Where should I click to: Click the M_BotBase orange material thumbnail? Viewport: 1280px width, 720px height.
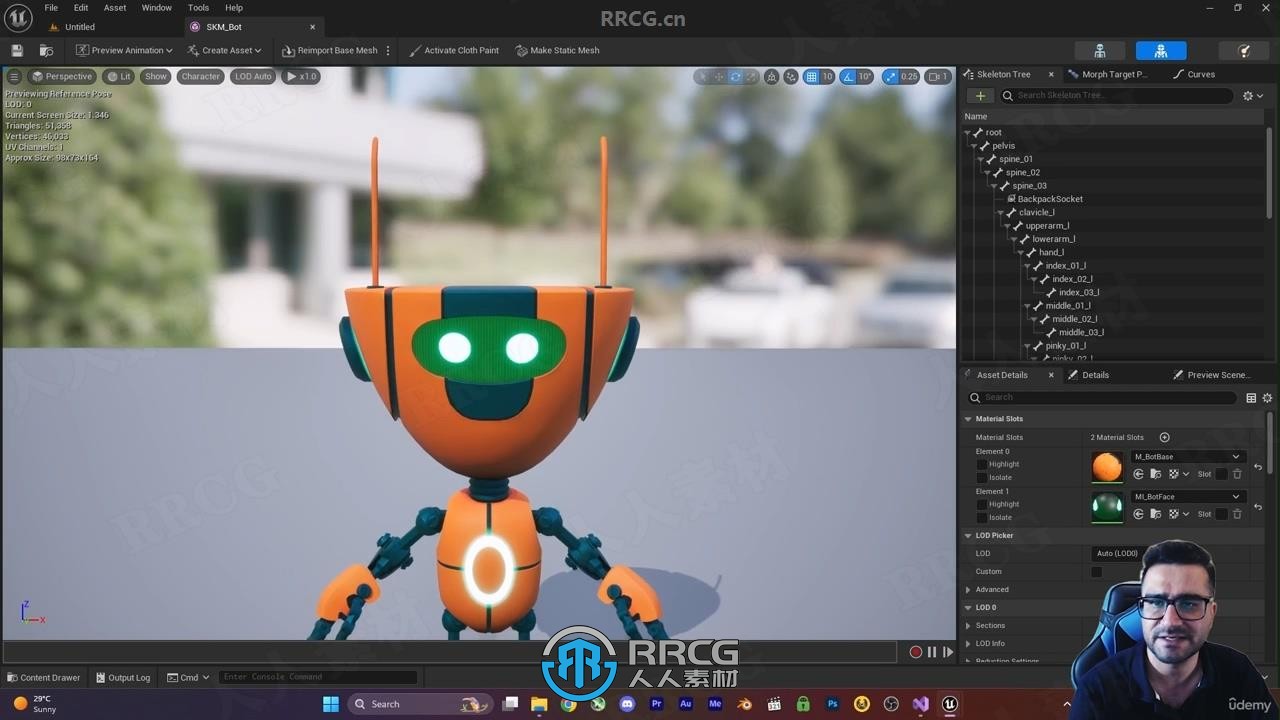tap(1107, 467)
